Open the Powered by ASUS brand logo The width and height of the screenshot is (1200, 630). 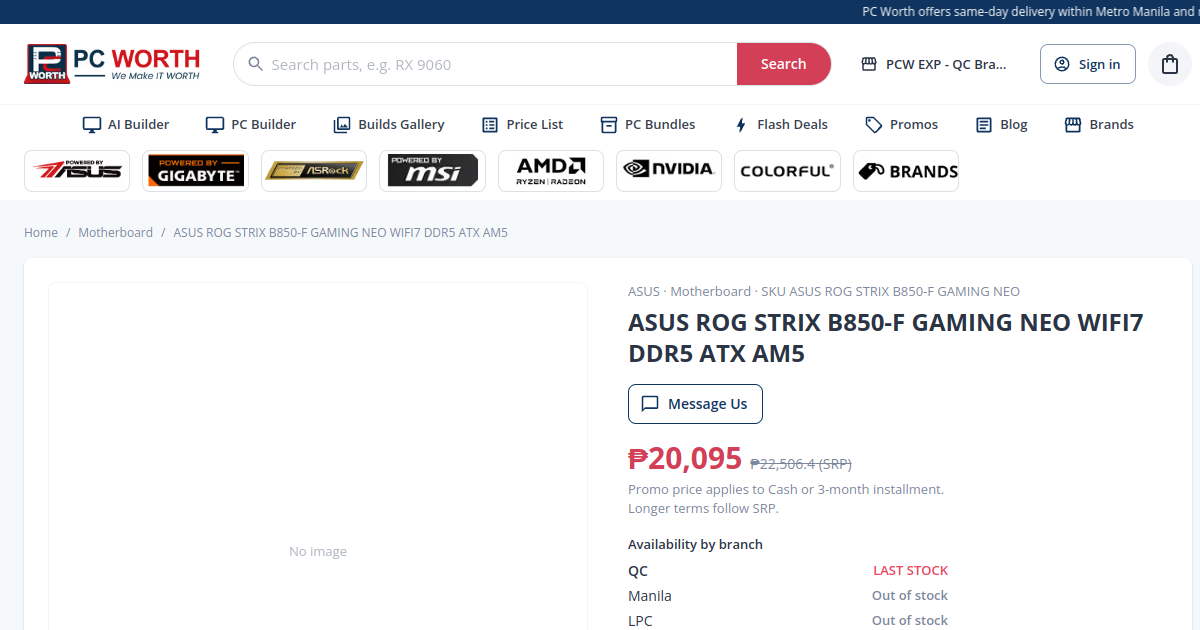(77, 171)
